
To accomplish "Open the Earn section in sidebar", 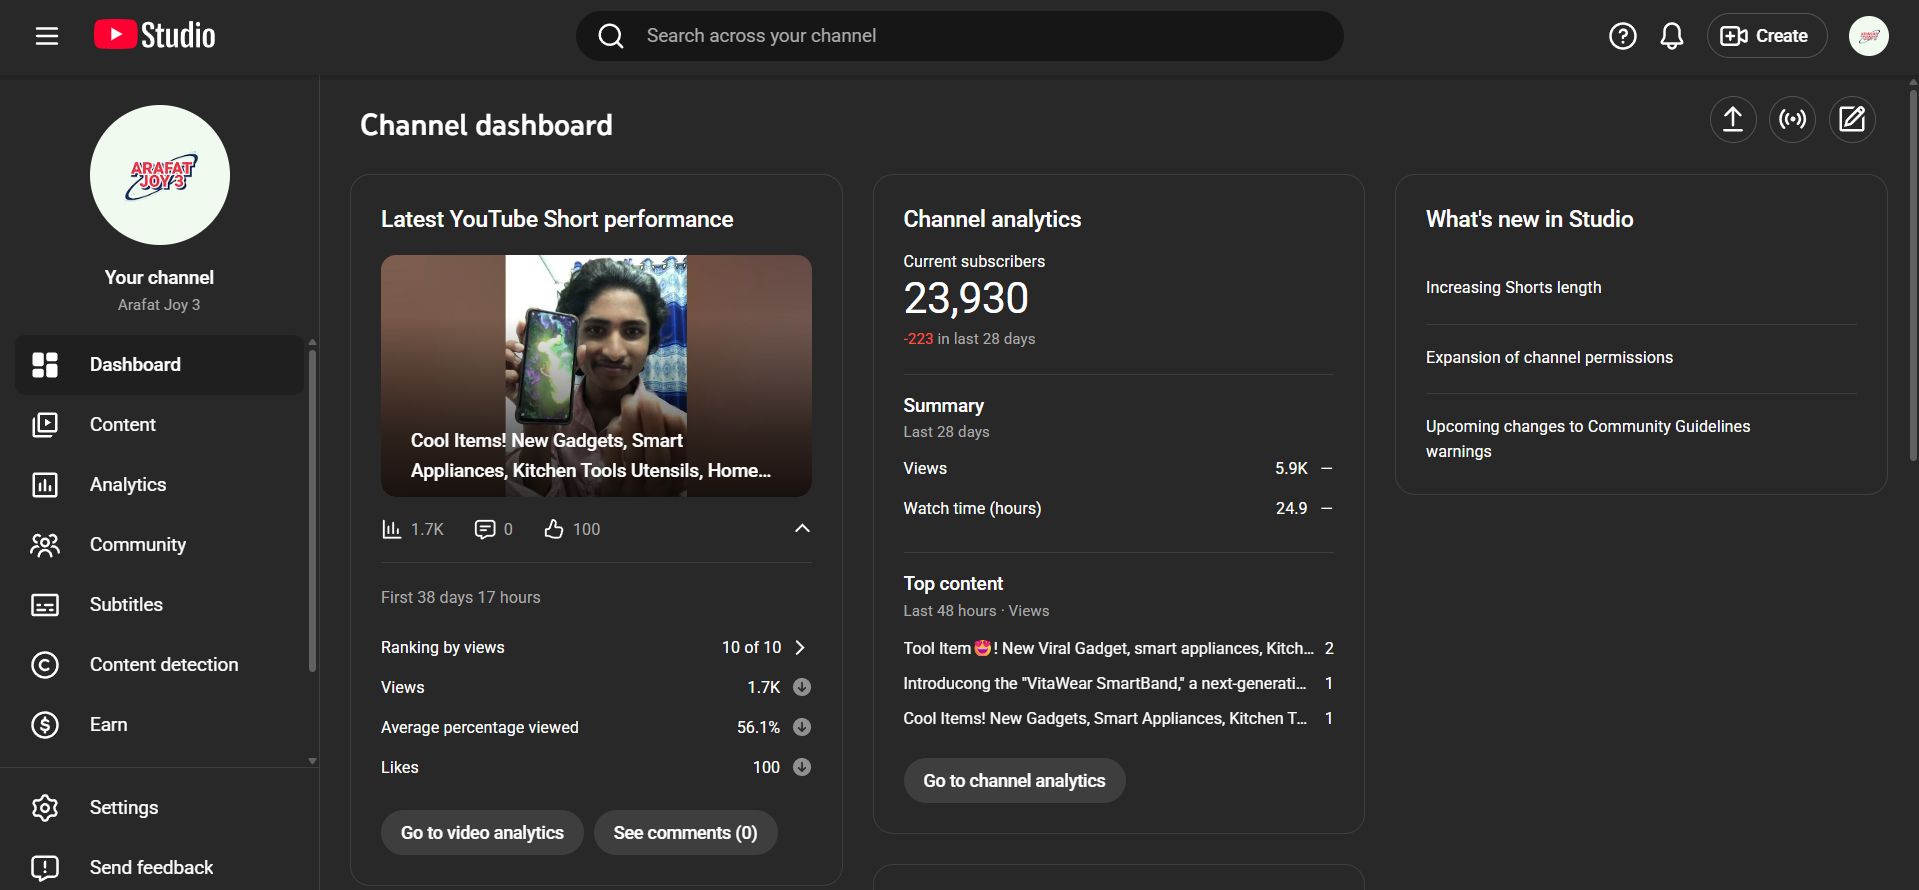I will (x=108, y=724).
